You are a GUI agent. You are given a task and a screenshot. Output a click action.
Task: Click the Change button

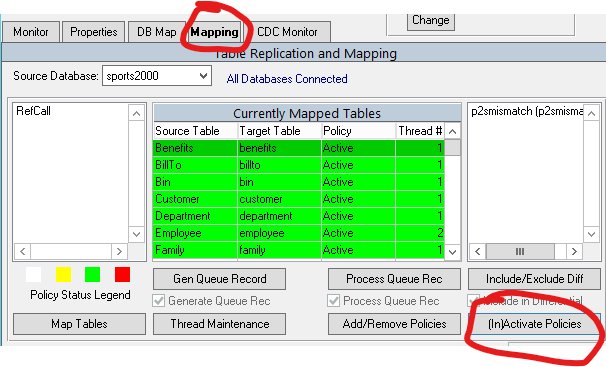coord(431,20)
